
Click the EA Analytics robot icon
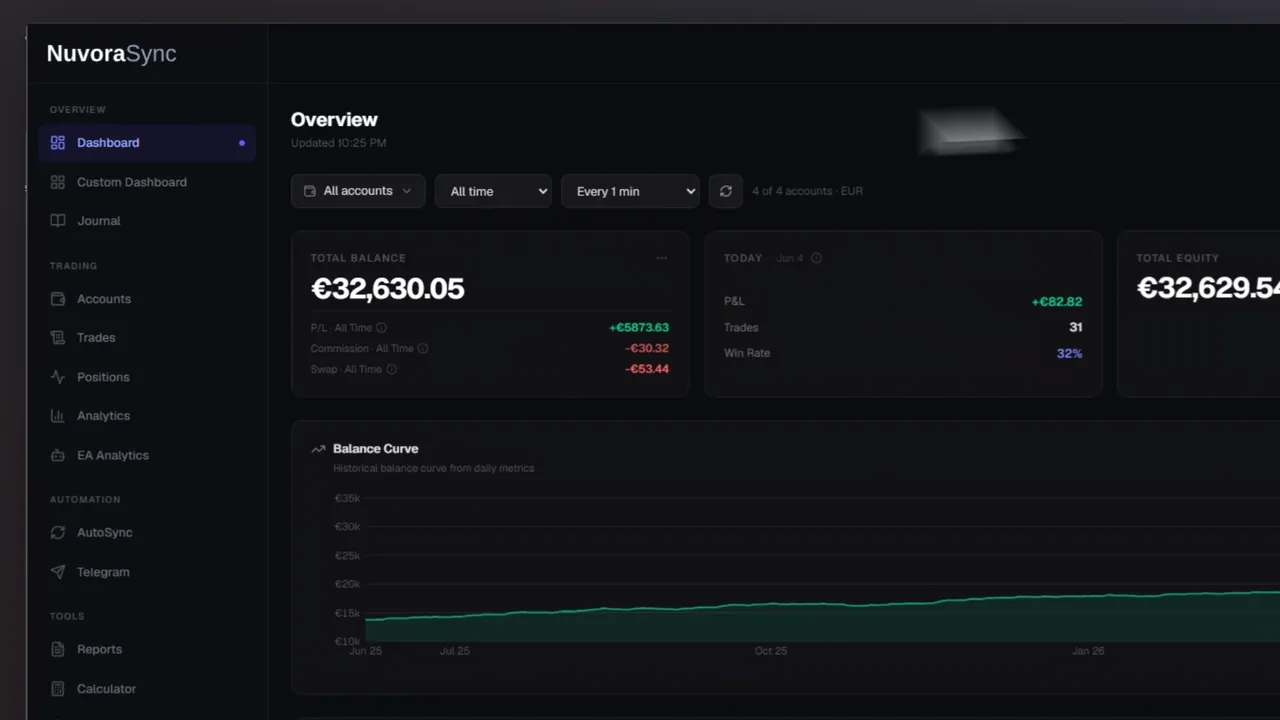[x=57, y=455]
